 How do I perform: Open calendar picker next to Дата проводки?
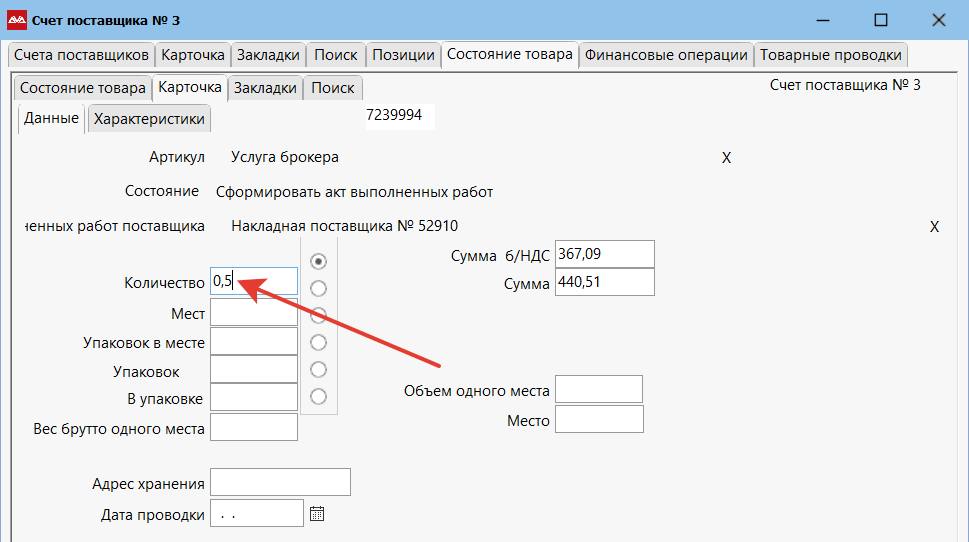317,514
